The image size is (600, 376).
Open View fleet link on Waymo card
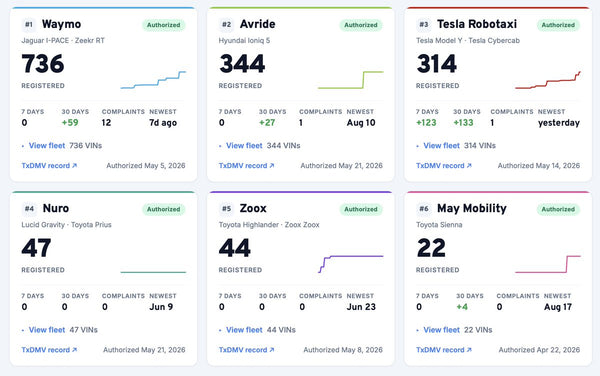click(x=47, y=146)
